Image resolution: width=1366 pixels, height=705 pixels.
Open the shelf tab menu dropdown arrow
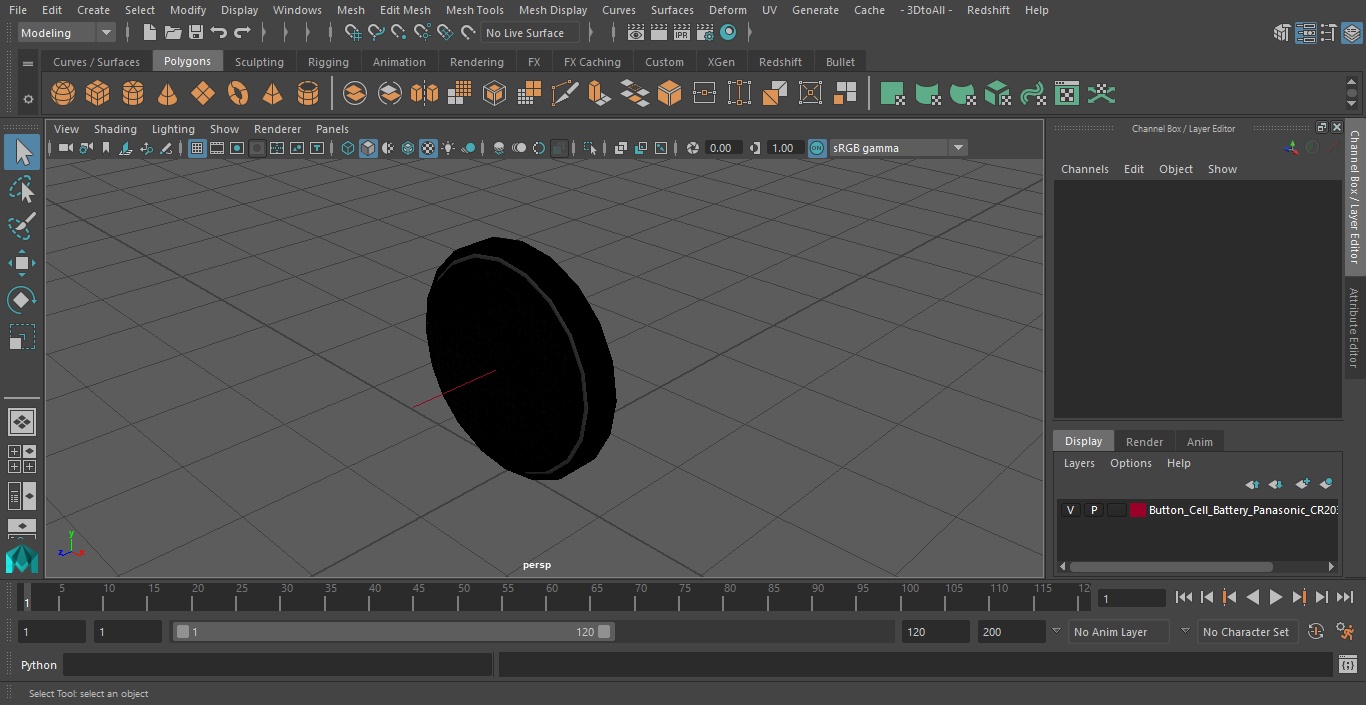28,62
